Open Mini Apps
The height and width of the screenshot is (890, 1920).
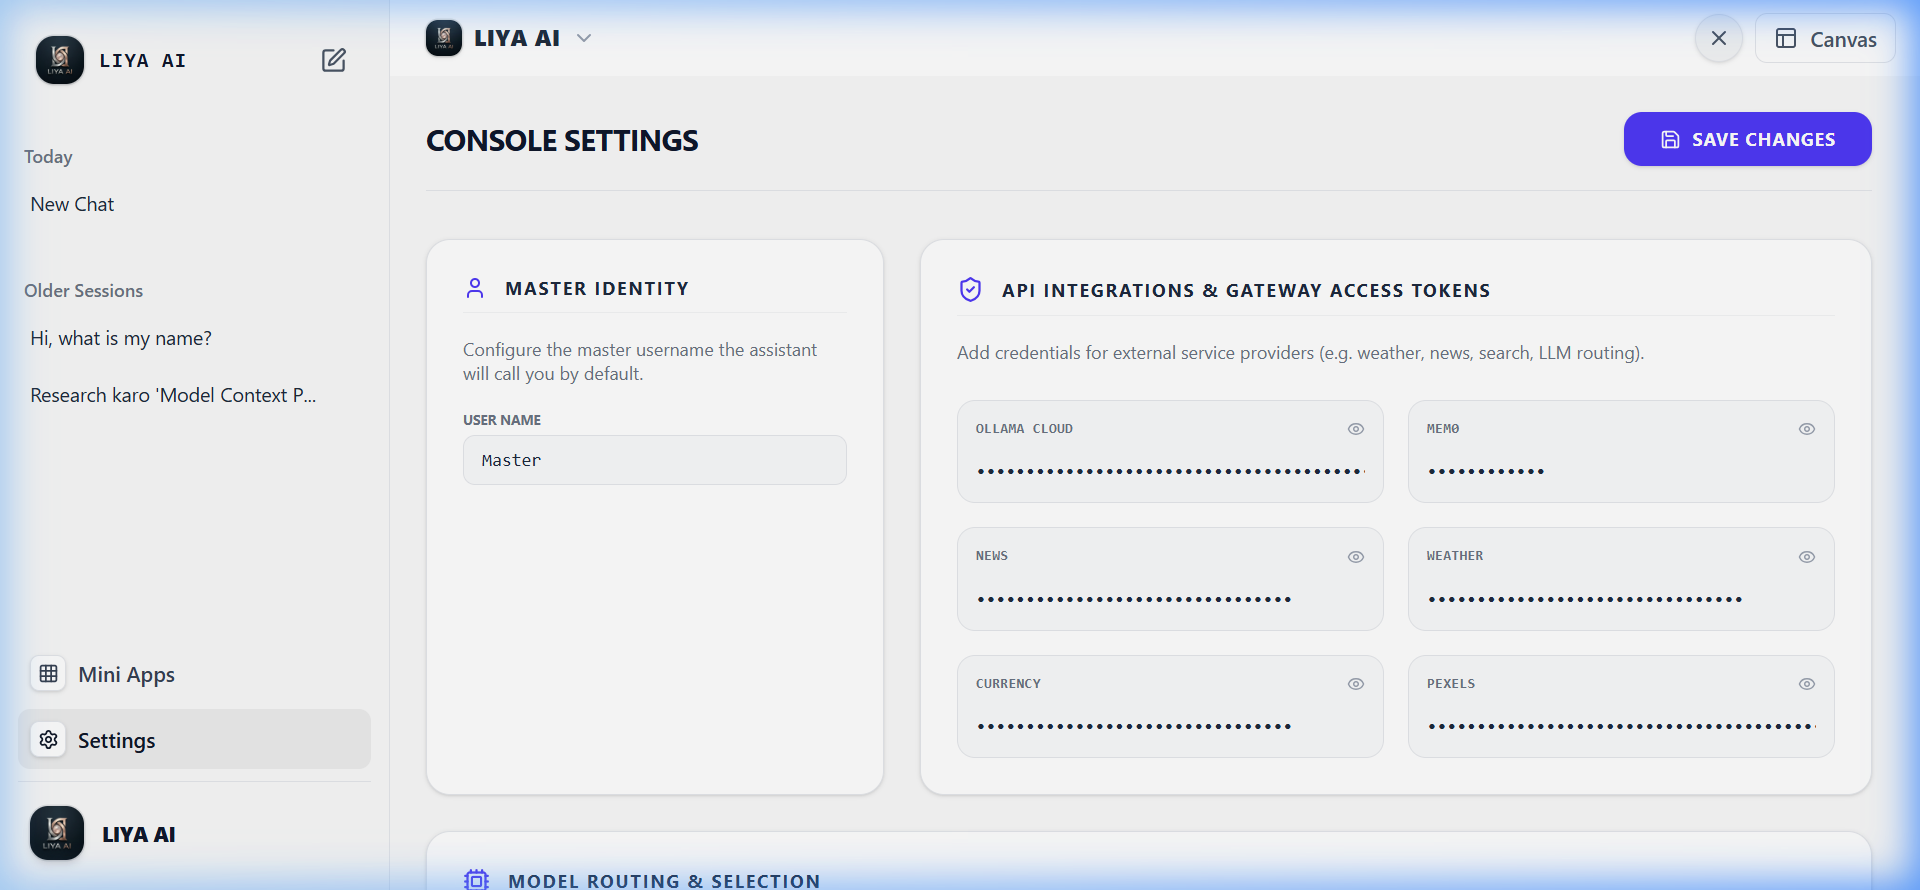[194, 674]
